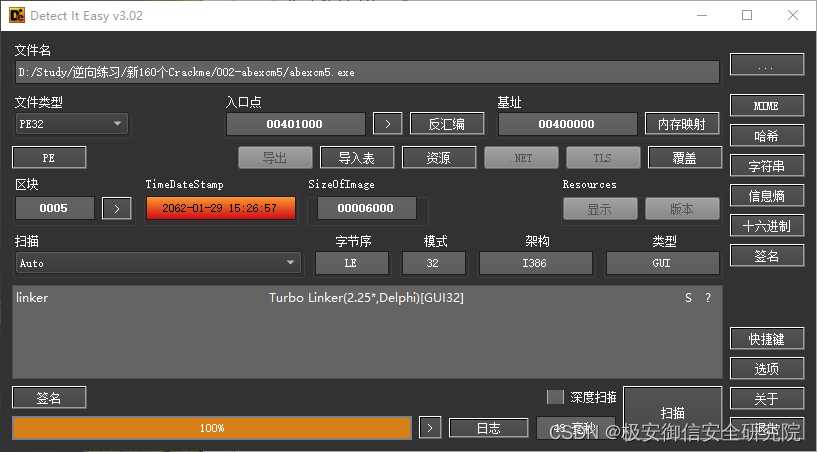Click the 入口点 value 00401000
Image resolution: width=817 pixels, height=452 pixels.
click(295, 124)
